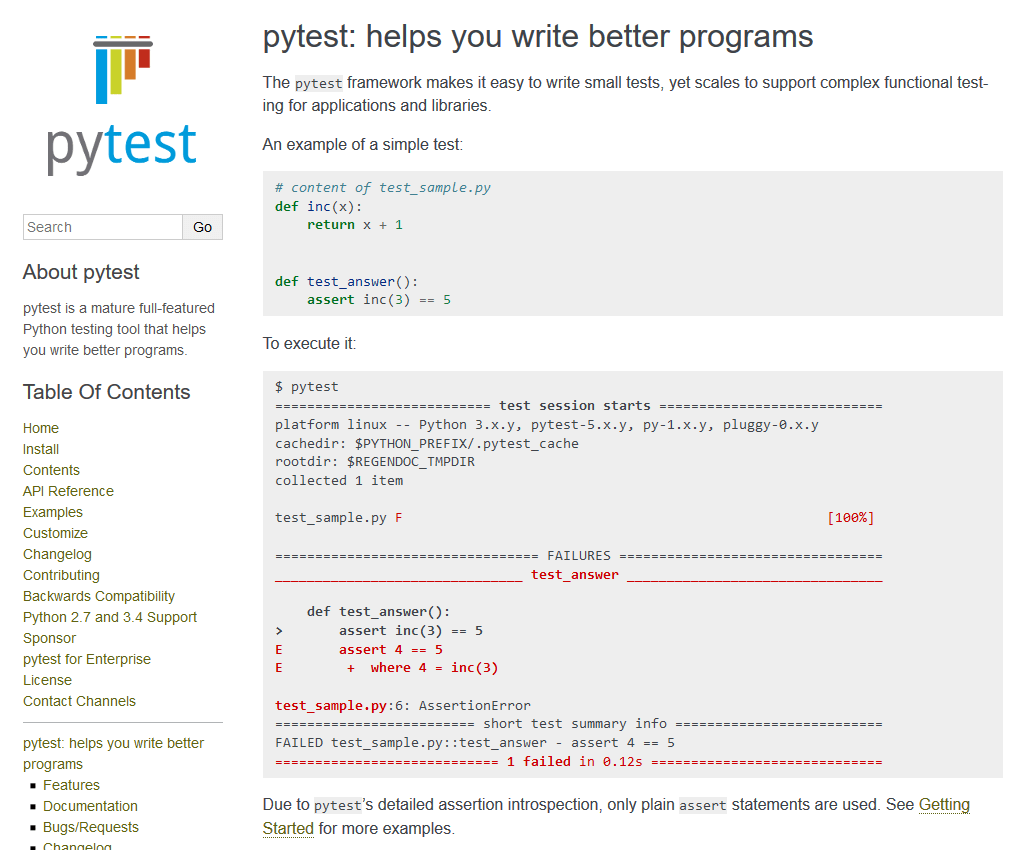Image resolution: width=1020 pixels, height=850 pixels.
Task: View the License page
Action: click(47, 680)
